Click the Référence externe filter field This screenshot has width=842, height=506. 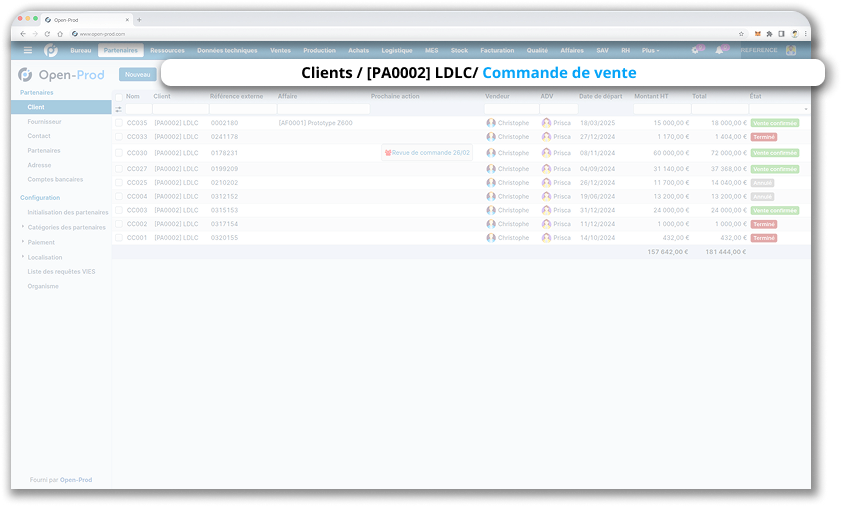pos(243,109)
